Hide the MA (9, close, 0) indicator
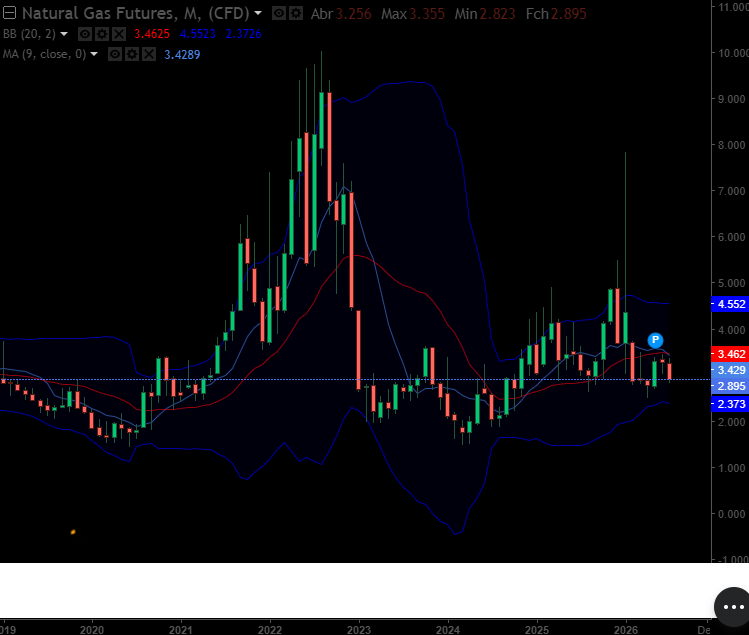Image resolution: width=749 pixels, height=635 pixels. [115, 54]
